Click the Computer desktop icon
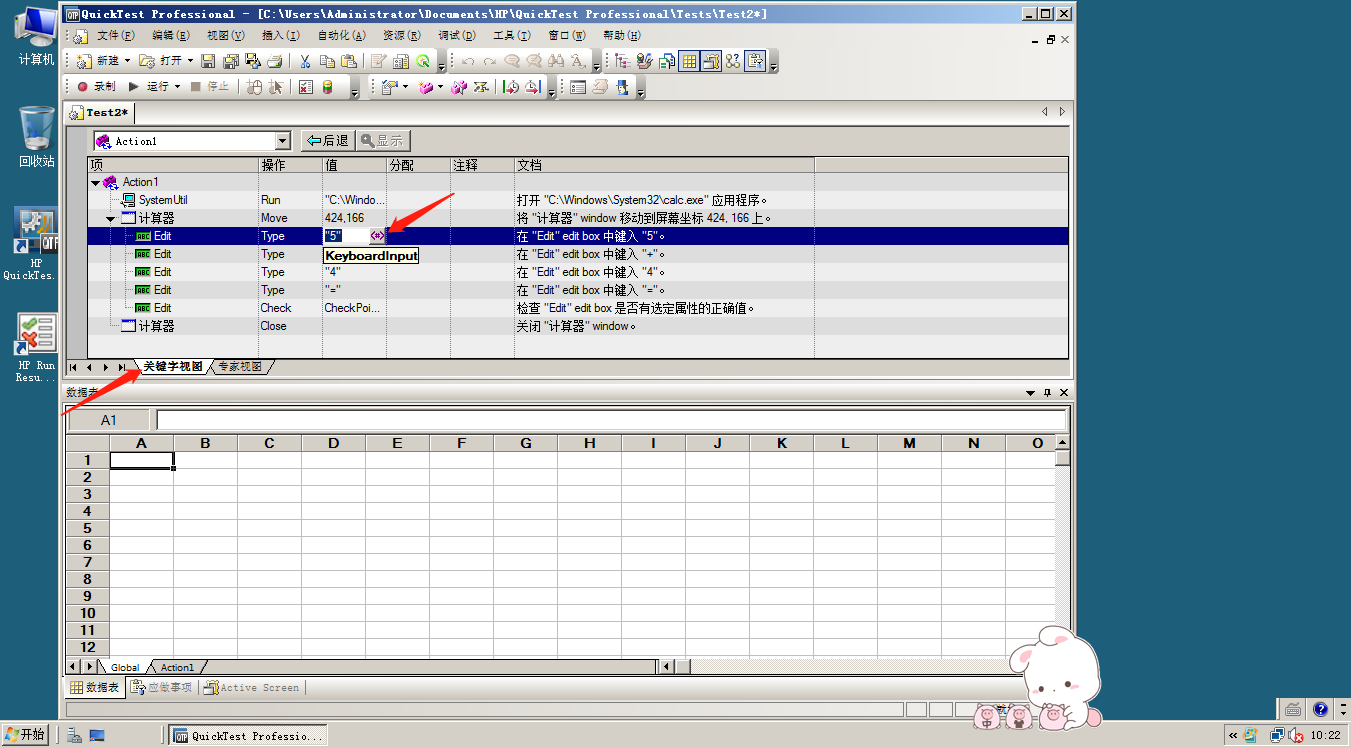1351x748 pixels. [36, 36]
